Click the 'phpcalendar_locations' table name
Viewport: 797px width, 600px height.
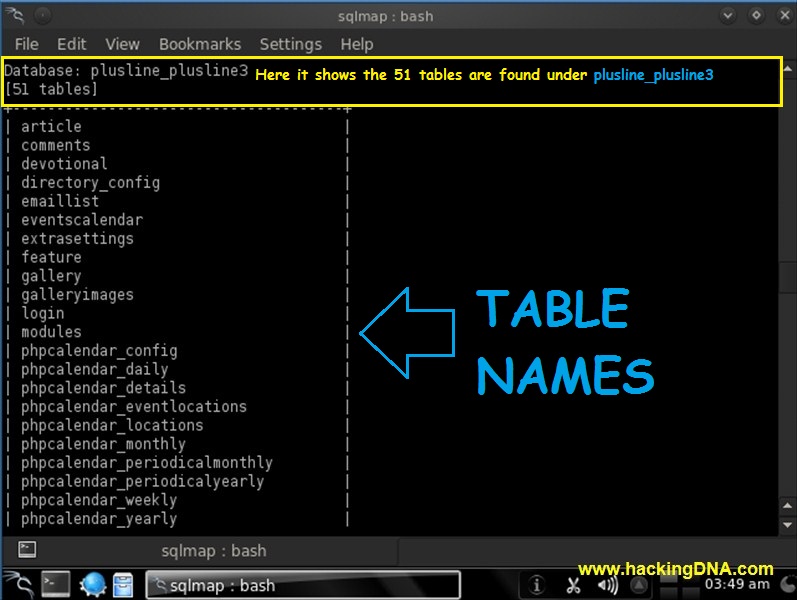(x=112, y=426)
